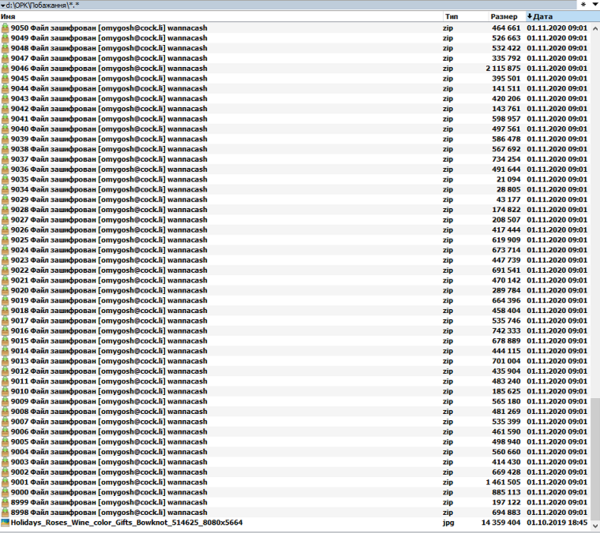The width and height of the screenshot is (600, 533).
Task: Click the size value 14 359 404
Action: click(501, 523)
